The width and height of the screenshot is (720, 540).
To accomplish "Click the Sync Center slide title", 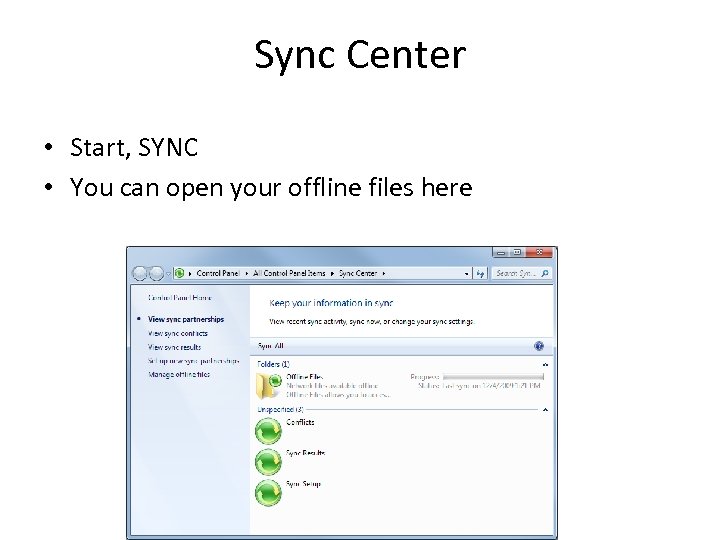I will [360, 55].
